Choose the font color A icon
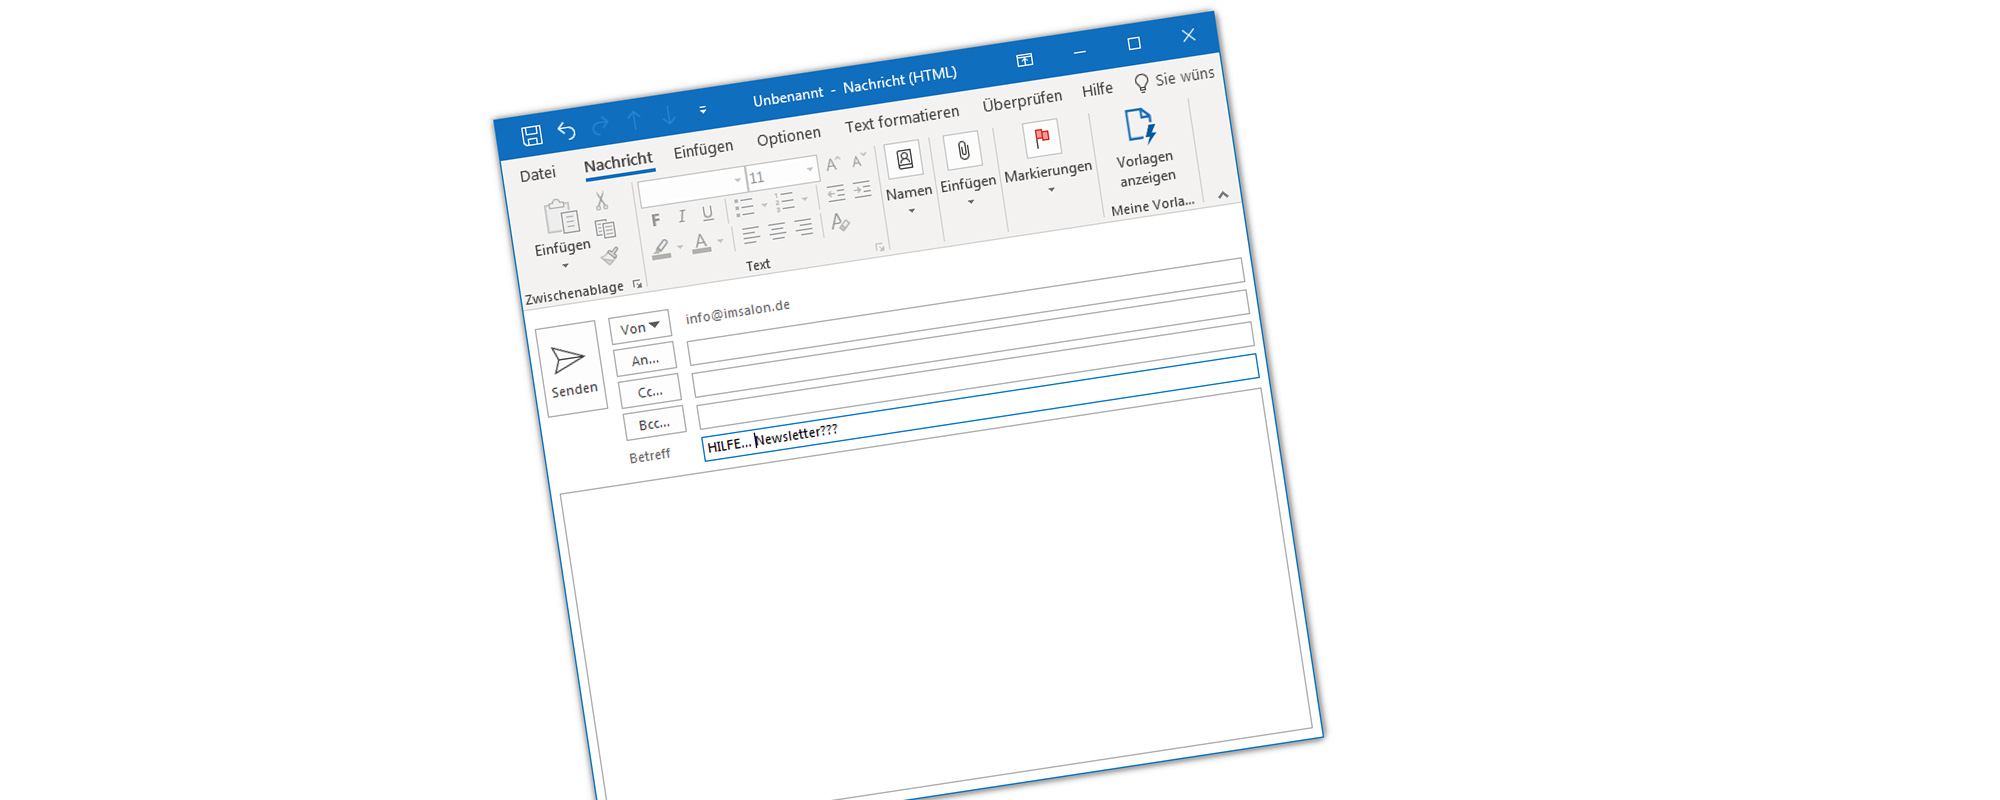2000x800 pixels. (x=701, y=242)
